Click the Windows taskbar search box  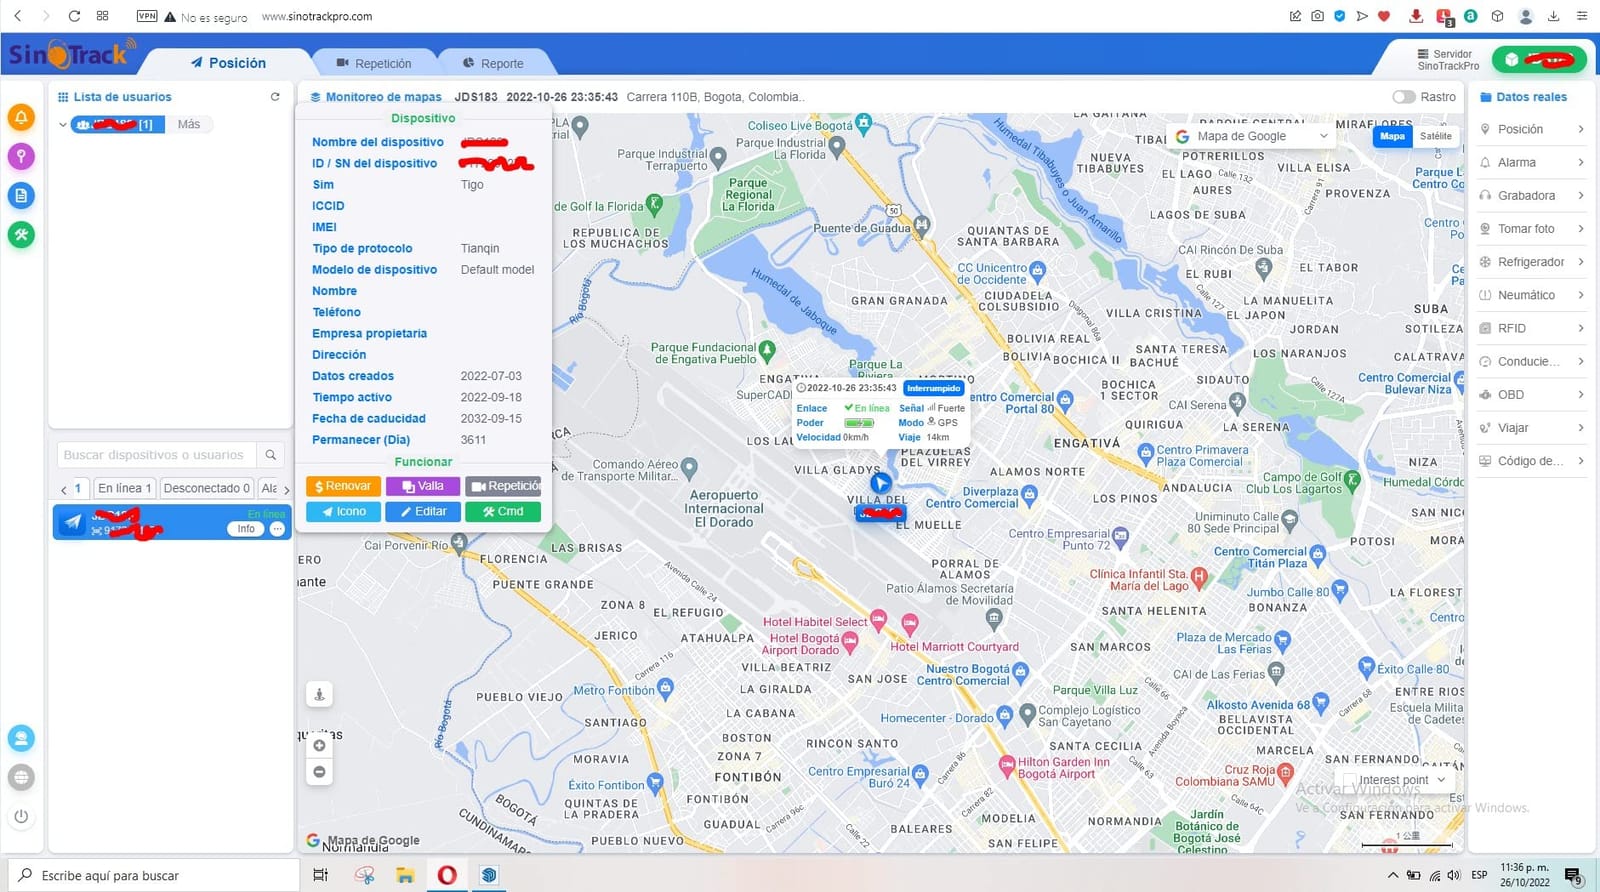[154, 875]
